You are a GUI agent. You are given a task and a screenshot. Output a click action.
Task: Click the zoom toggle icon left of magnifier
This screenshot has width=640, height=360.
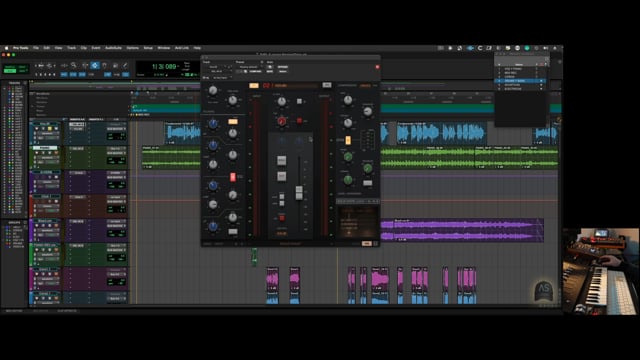click(x=64, y=65)
